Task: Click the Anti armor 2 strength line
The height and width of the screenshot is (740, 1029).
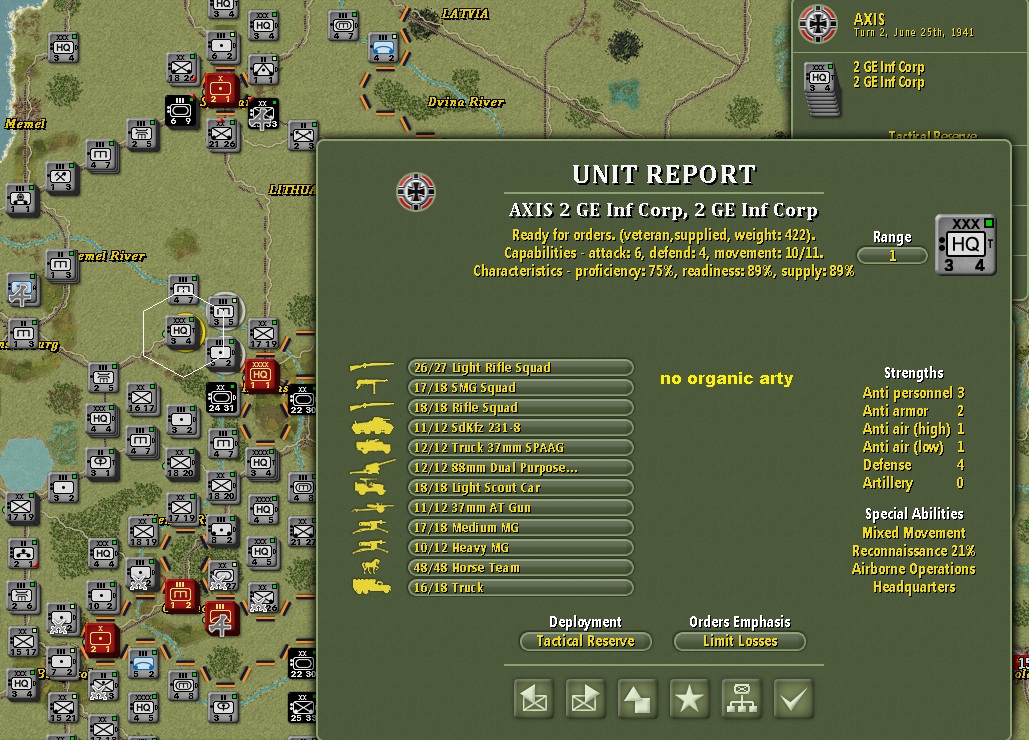Action: pos(913,411)
